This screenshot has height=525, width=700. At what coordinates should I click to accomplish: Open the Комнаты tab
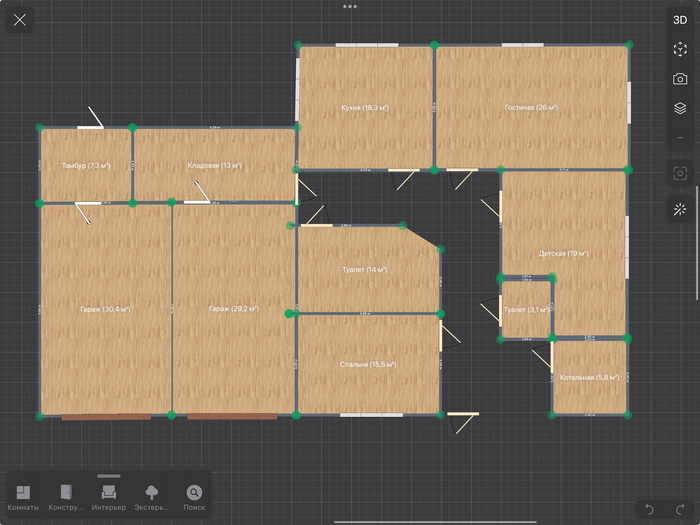pyautogui.click(x=23, y=497)
